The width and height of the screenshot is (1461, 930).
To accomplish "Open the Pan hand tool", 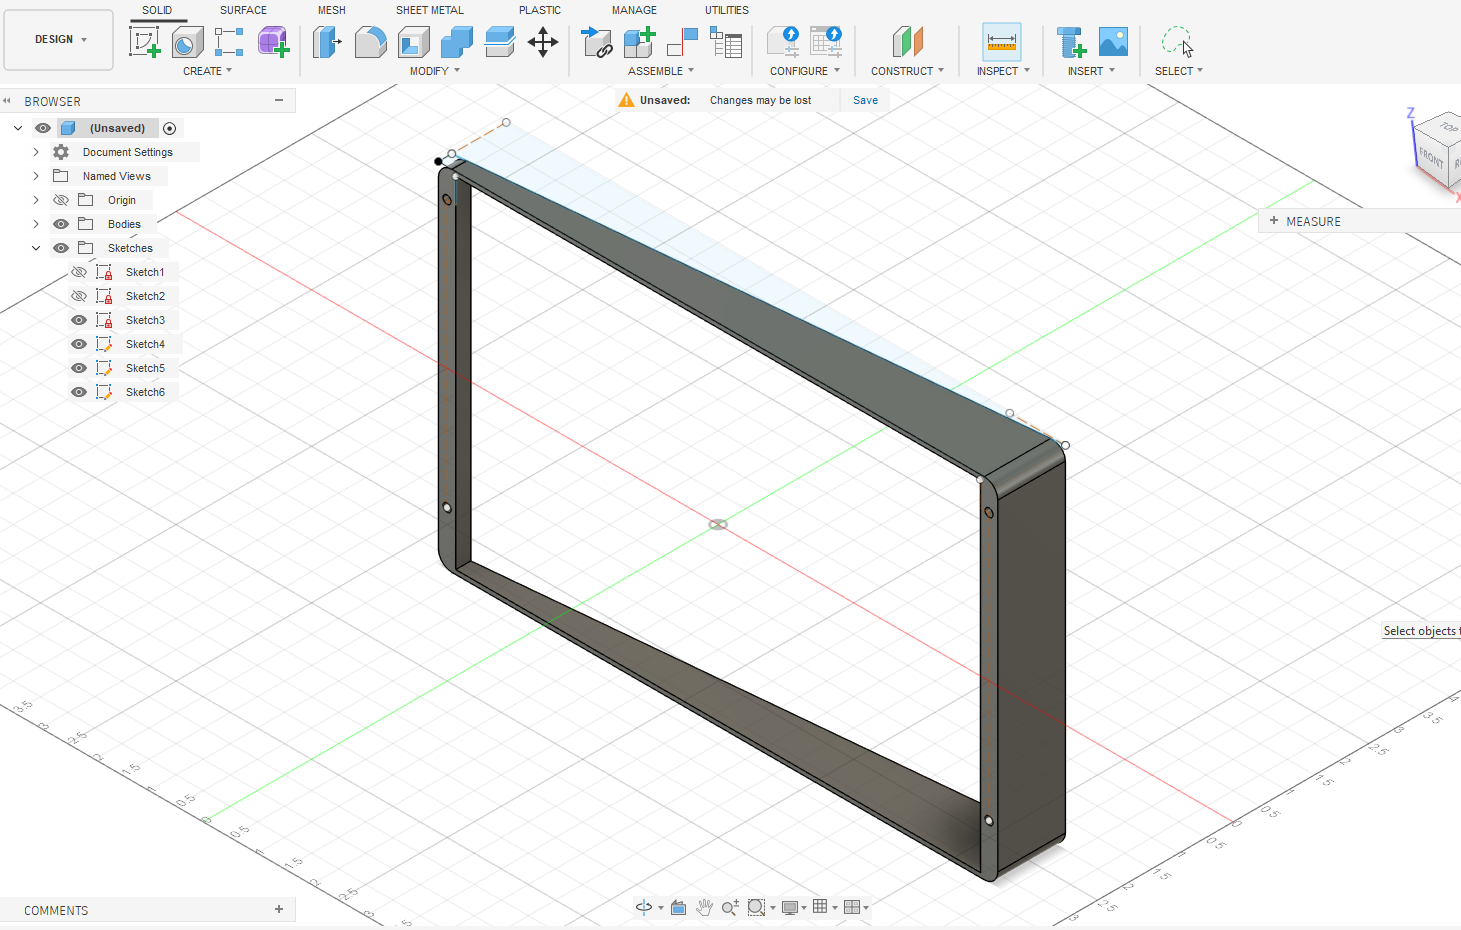I will 704,907.
